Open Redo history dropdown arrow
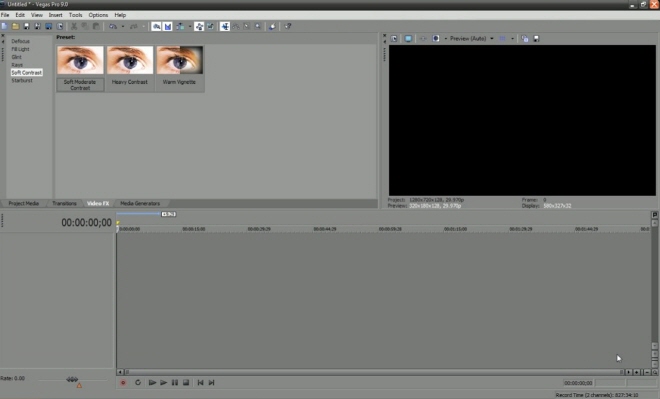This screenshot has height=399, width=660. click(144, 26)
